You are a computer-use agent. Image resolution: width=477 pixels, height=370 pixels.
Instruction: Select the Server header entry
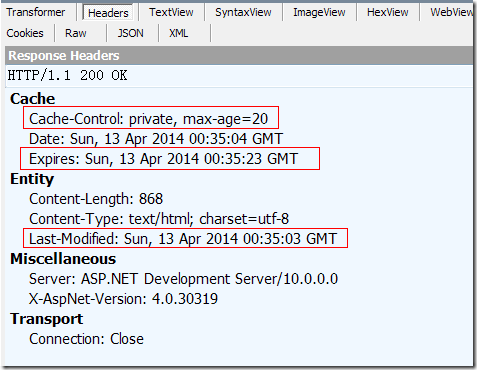coord(183,279)
